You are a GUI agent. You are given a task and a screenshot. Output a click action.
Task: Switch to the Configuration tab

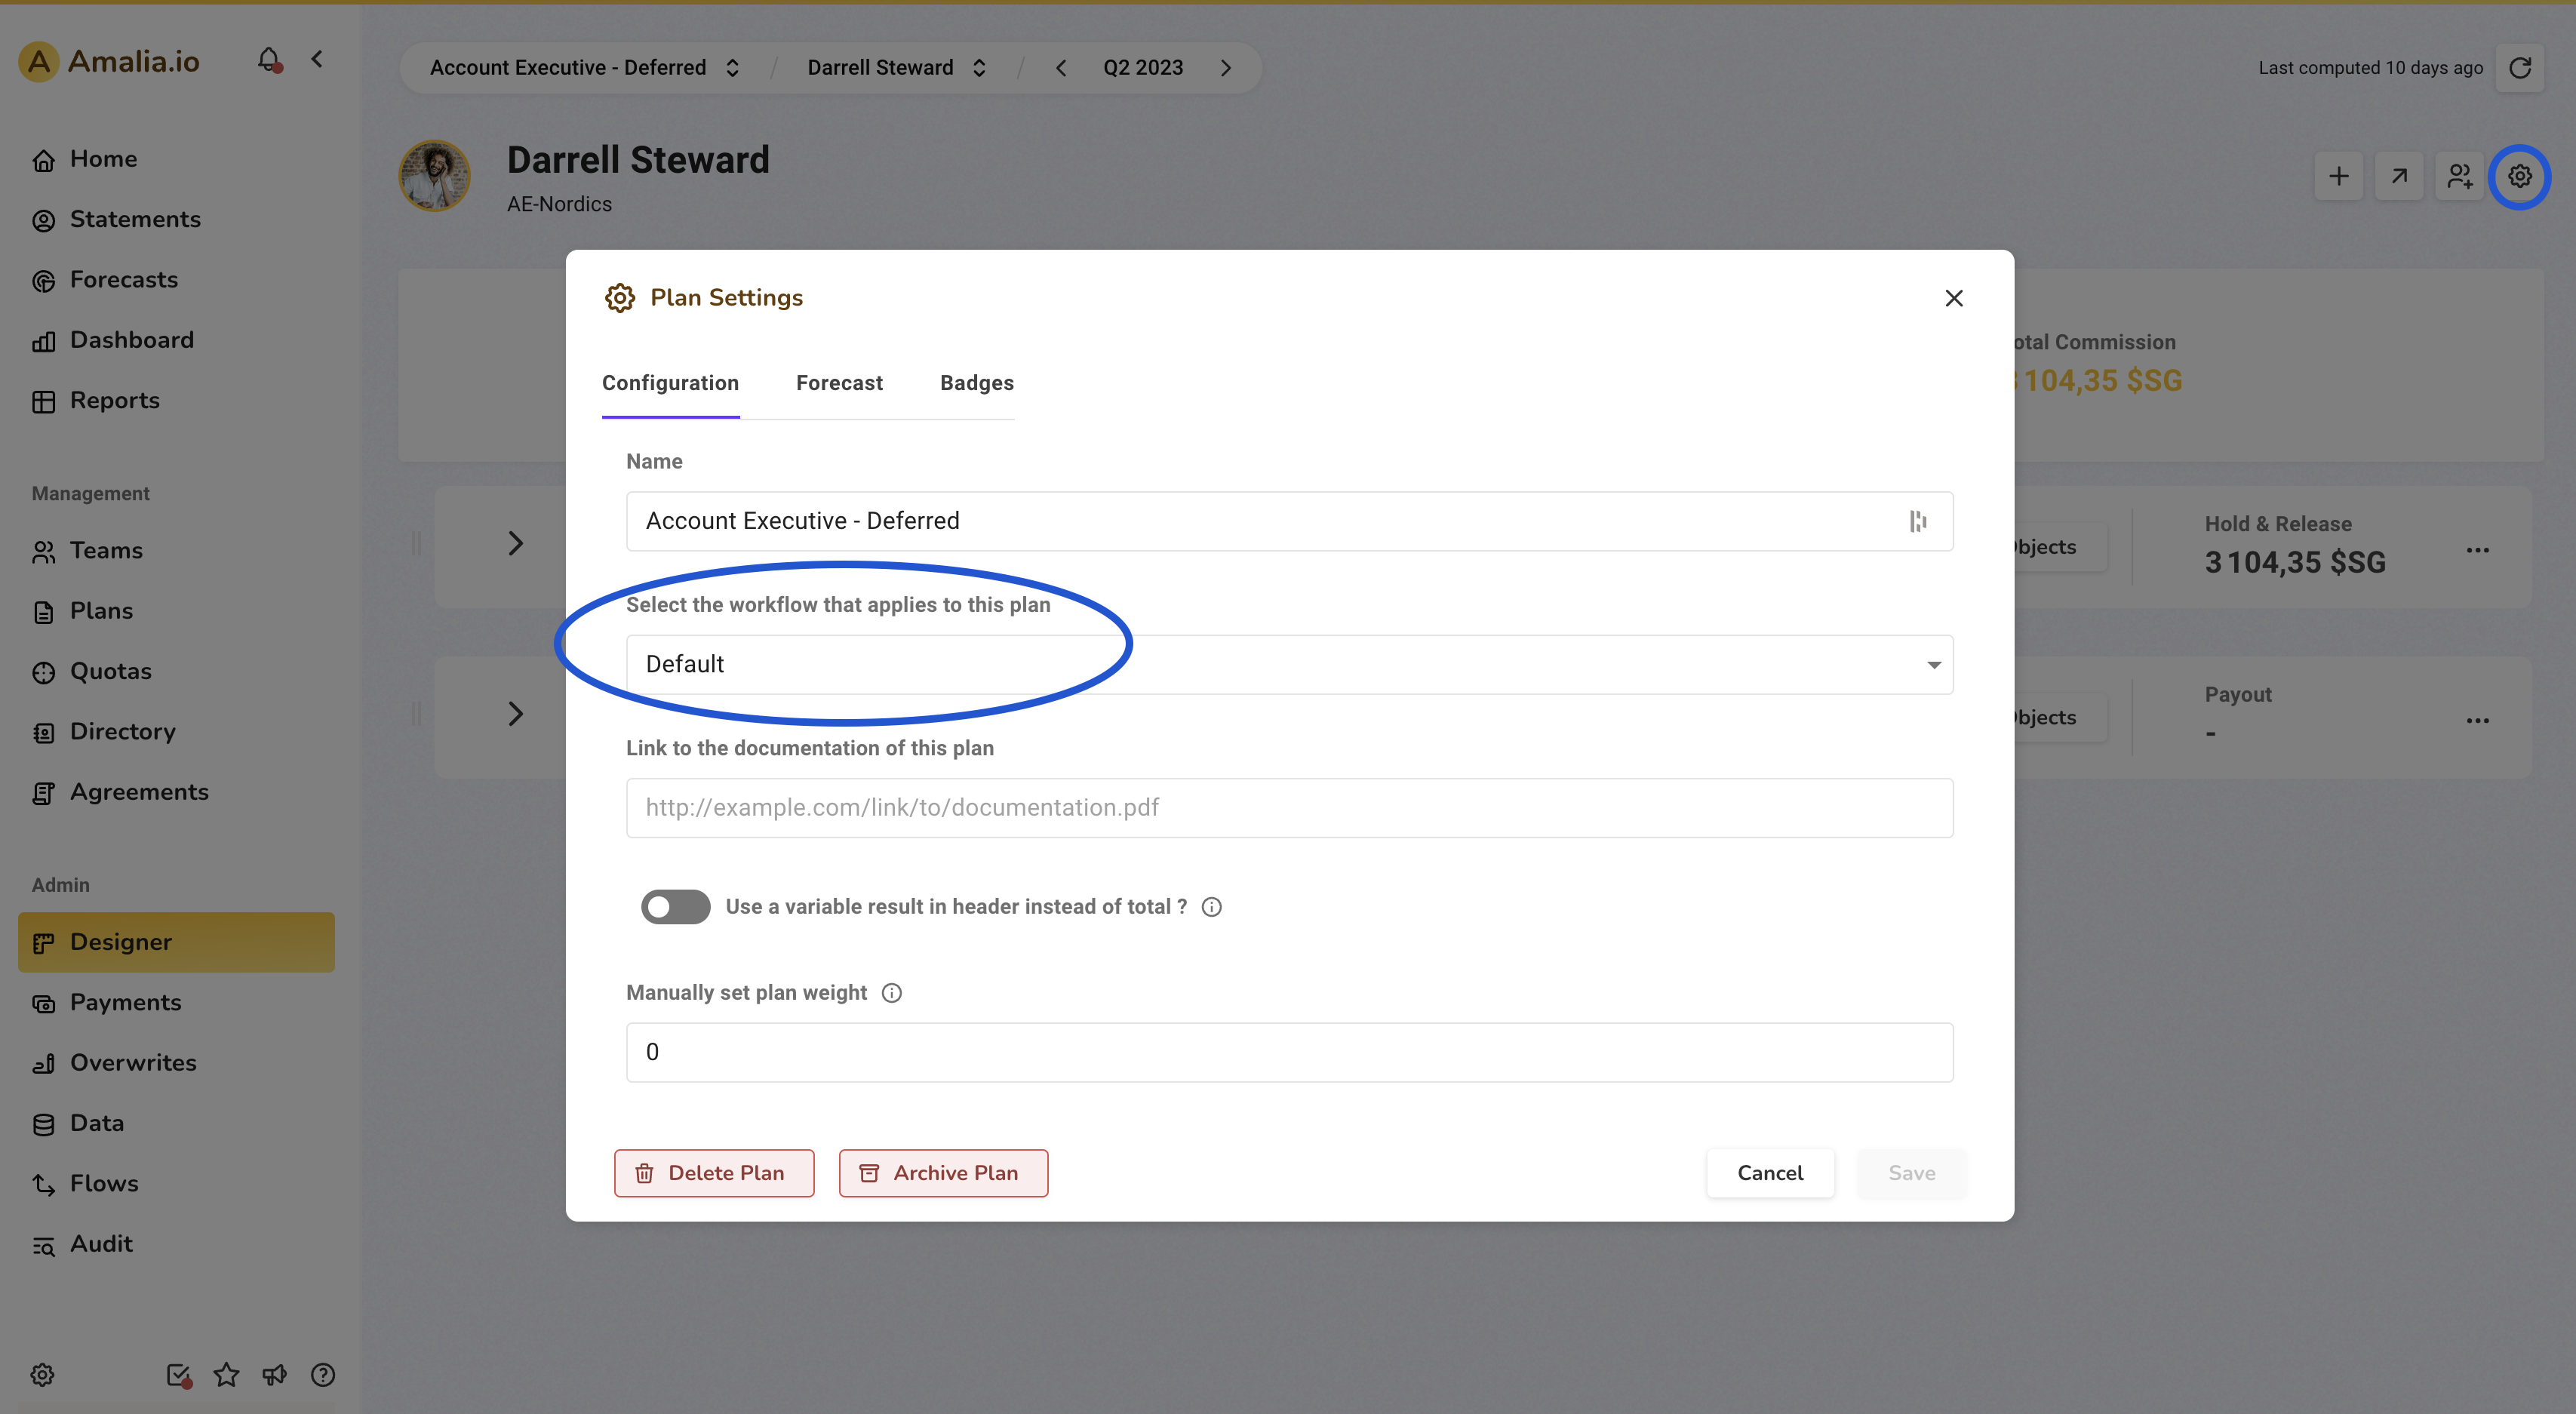pos(670,383)
